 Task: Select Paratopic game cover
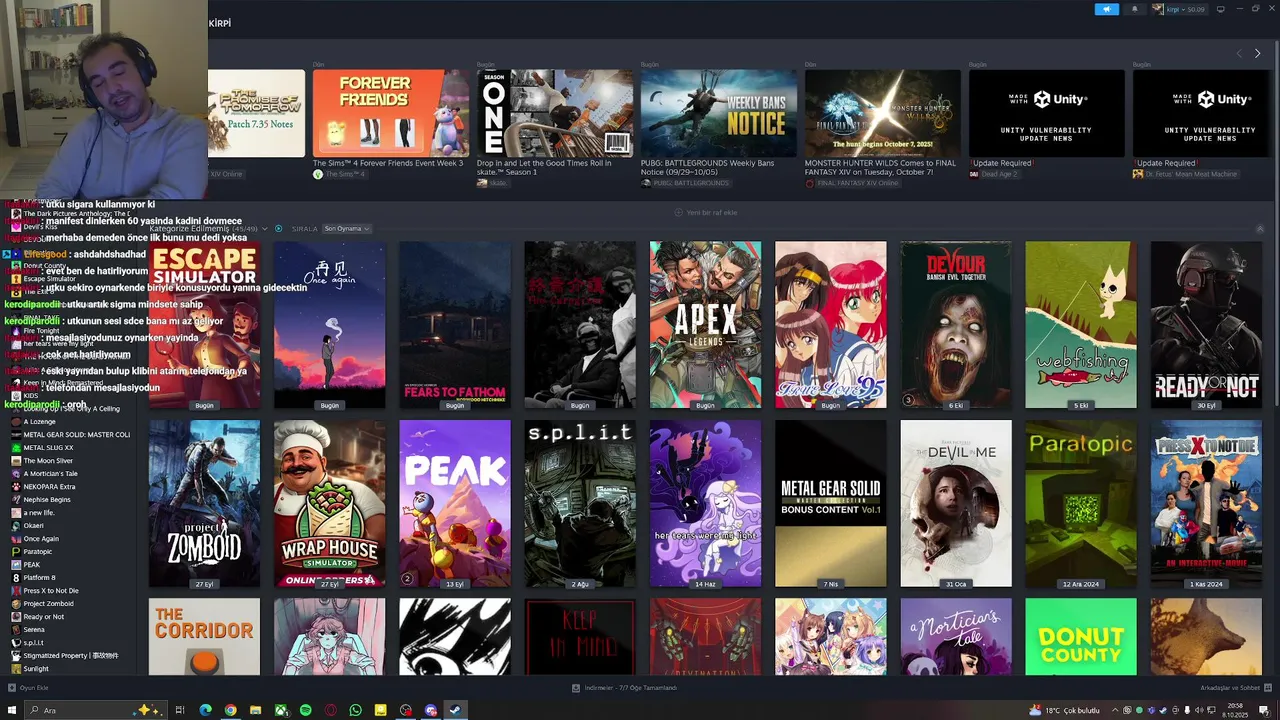1081,503
